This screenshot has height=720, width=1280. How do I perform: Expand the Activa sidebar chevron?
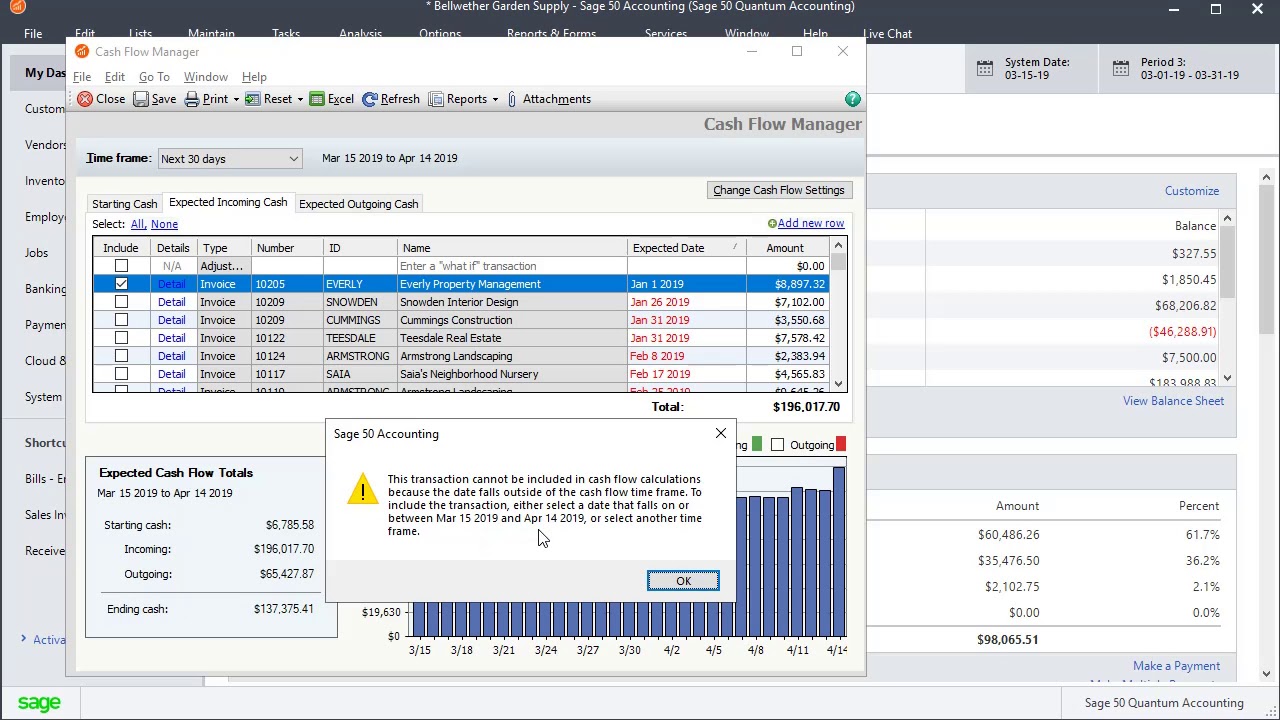coord(23,639)
